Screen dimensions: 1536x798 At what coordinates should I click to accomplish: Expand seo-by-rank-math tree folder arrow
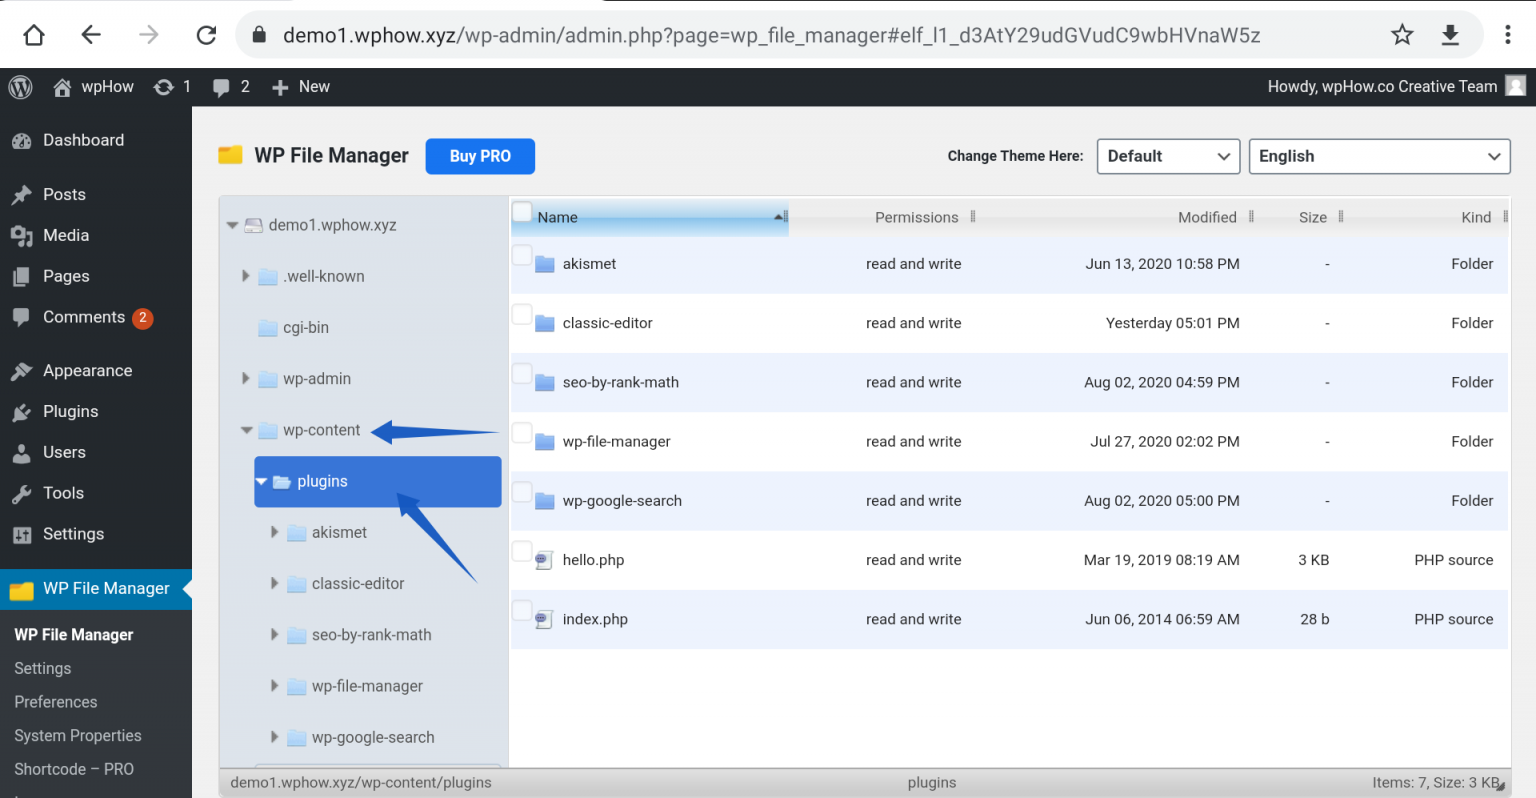(275, 635)
